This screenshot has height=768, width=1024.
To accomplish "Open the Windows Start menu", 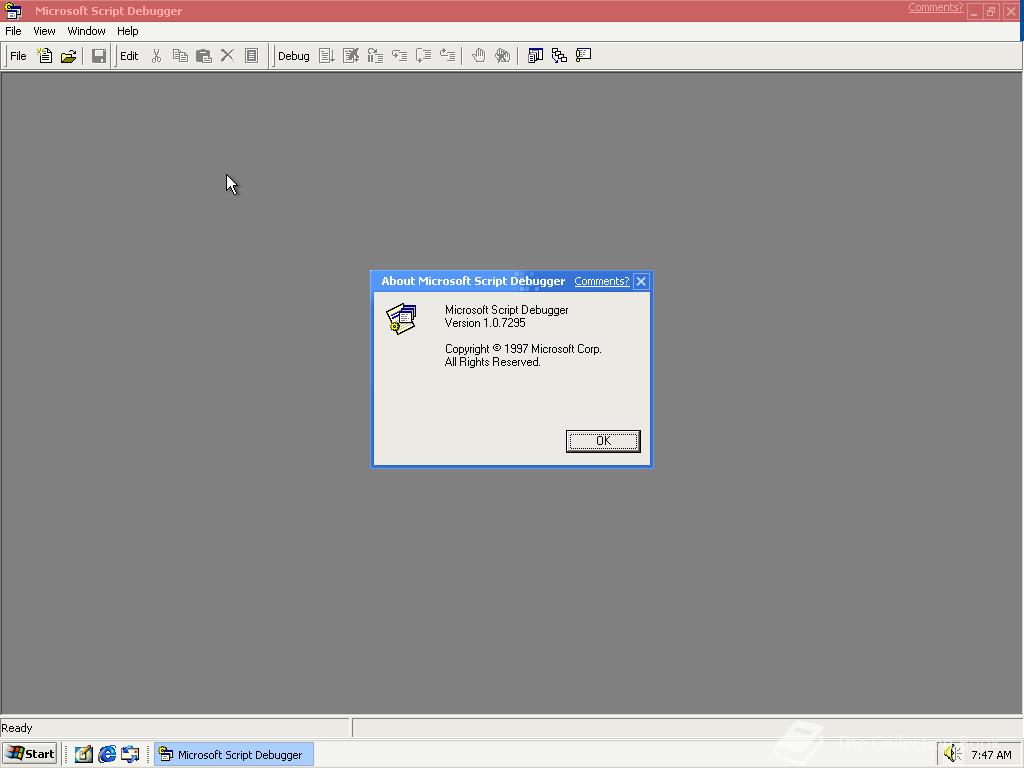I will pos(30,754).
